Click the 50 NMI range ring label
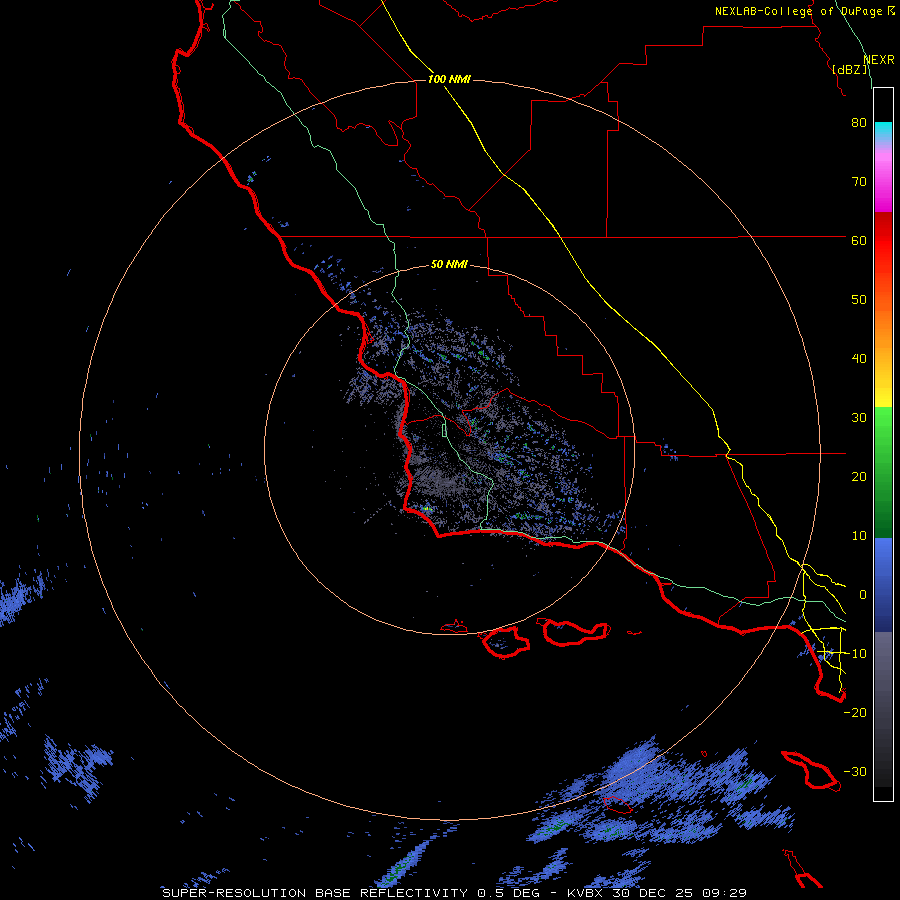 (449, 264)
